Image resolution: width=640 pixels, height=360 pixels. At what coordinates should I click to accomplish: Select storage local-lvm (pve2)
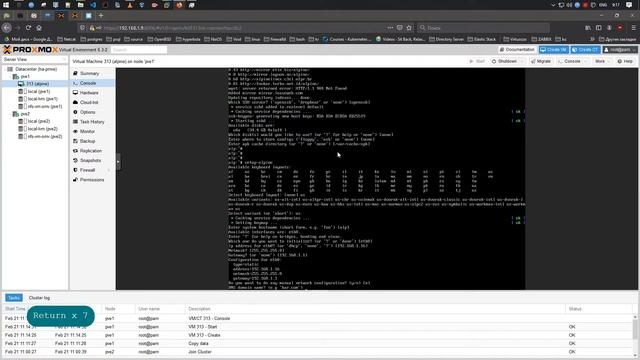[x=42, y=129]
